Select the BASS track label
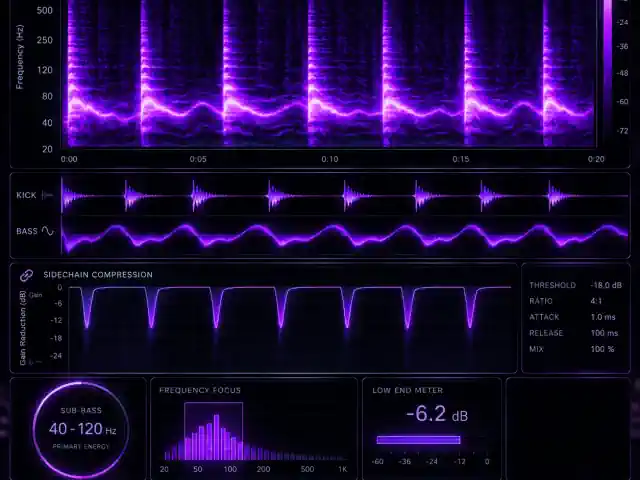The image size is (640, 480). pyautogui.click(x=27, y=231)
